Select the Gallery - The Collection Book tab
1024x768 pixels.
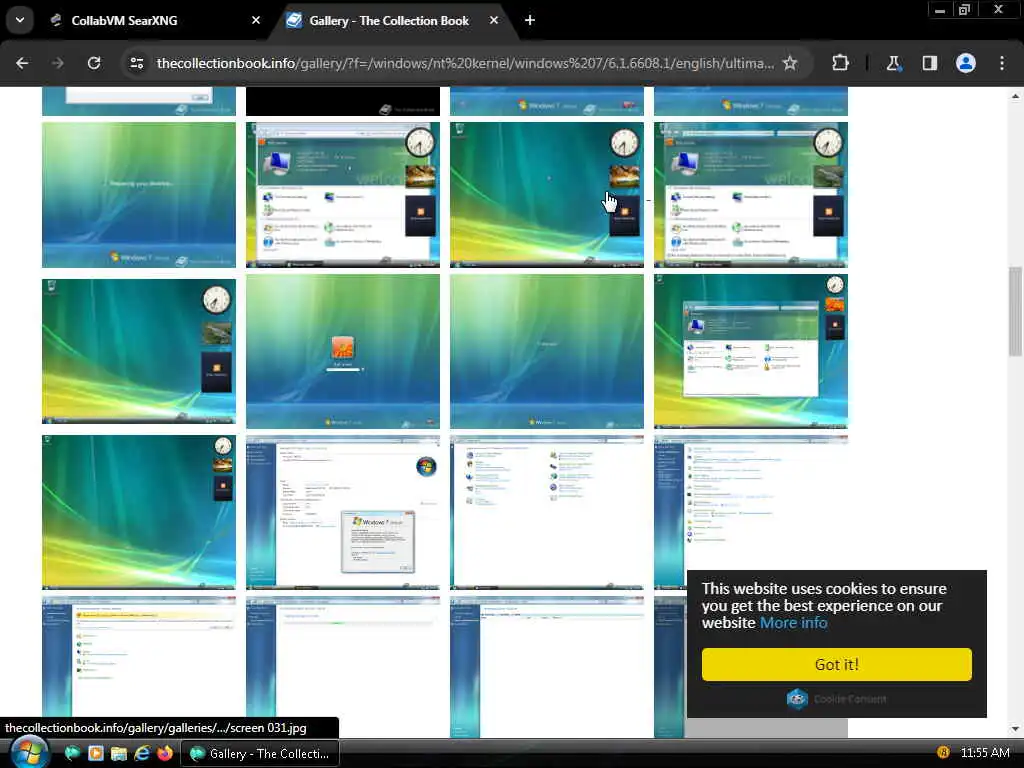pos(391,20)
